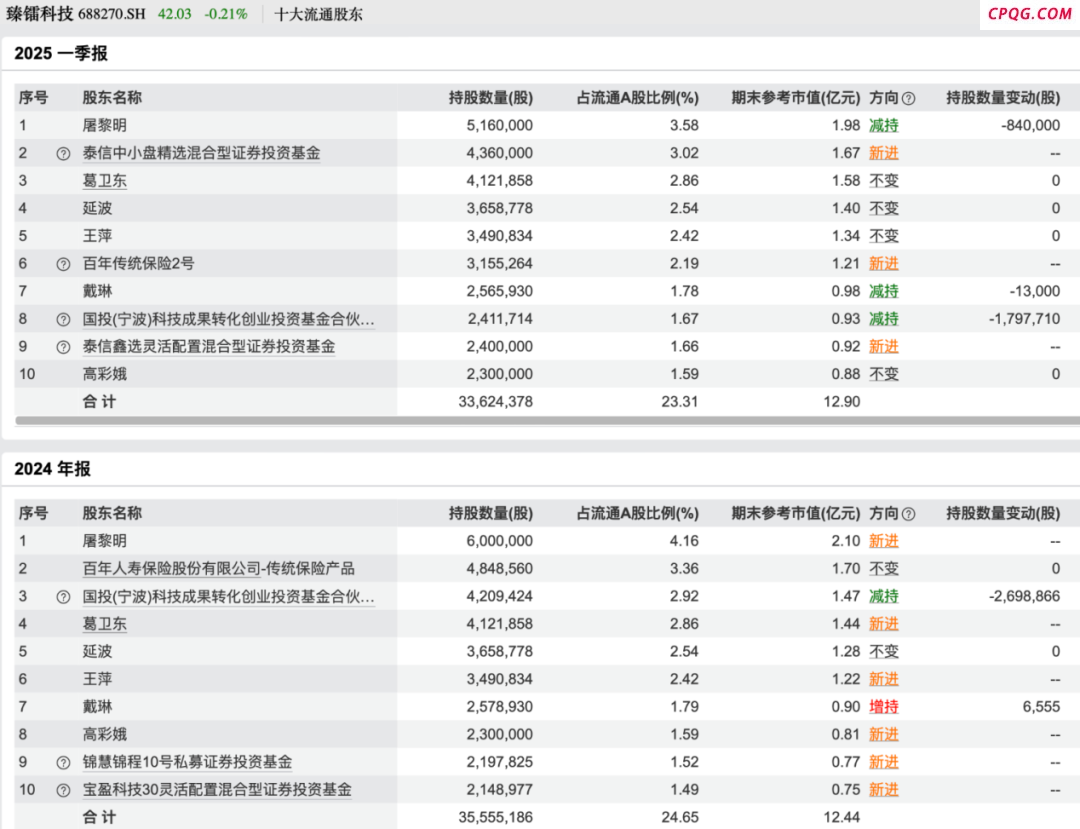Click 新进 direction for 泰信中小盘精选 row

(x=884, y=153)
